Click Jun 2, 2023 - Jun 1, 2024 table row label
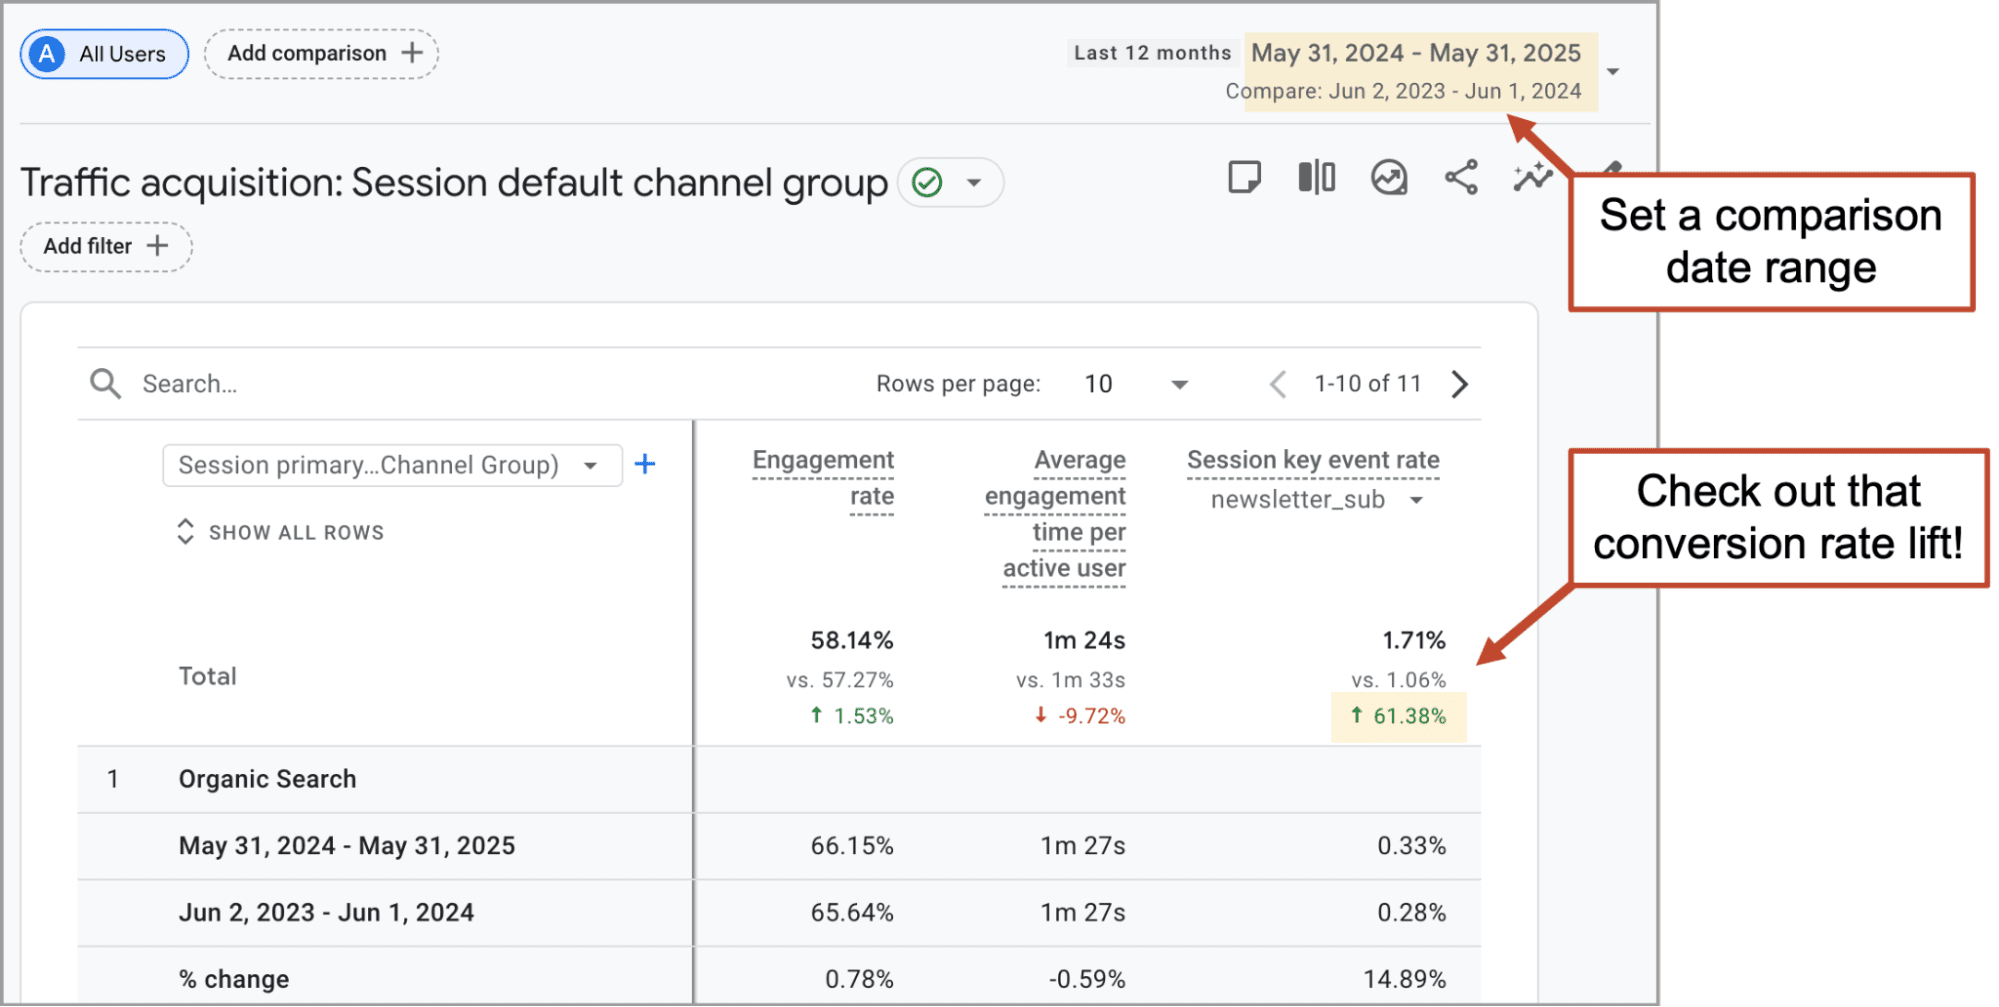The image size is (1999, 1007). pyautogui.click(x=326, y=913)
